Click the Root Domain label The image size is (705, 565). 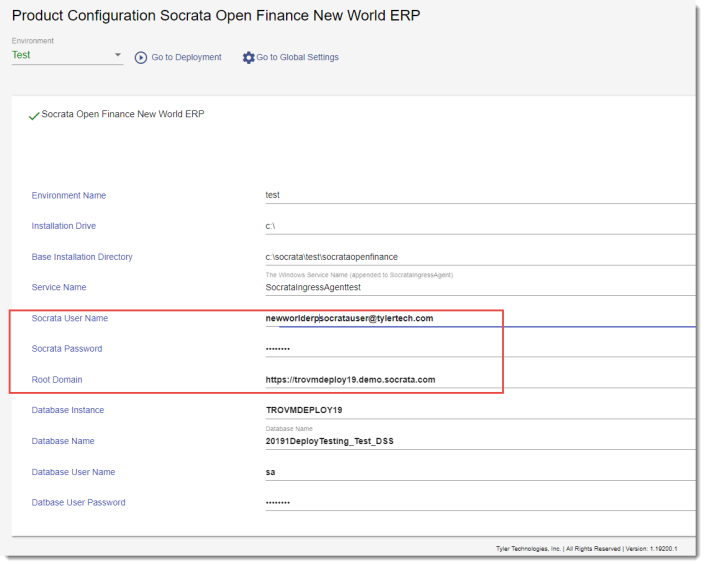point(57,380)
